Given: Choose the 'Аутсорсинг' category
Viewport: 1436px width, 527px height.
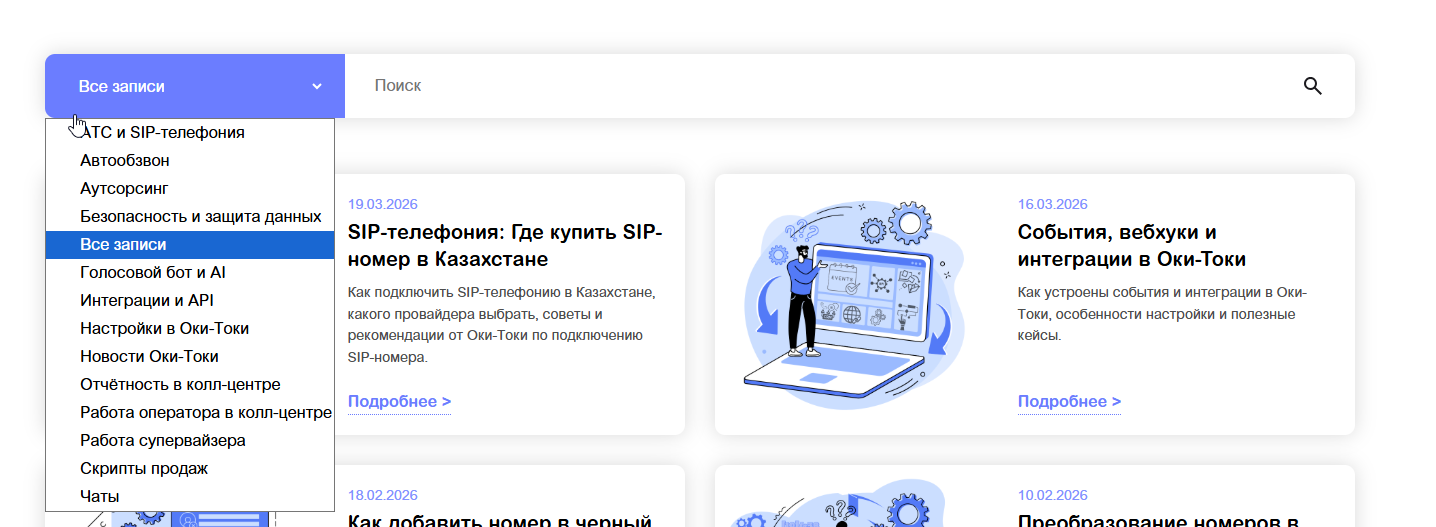Looking at the screenshot, I should (x=190, y=188).
